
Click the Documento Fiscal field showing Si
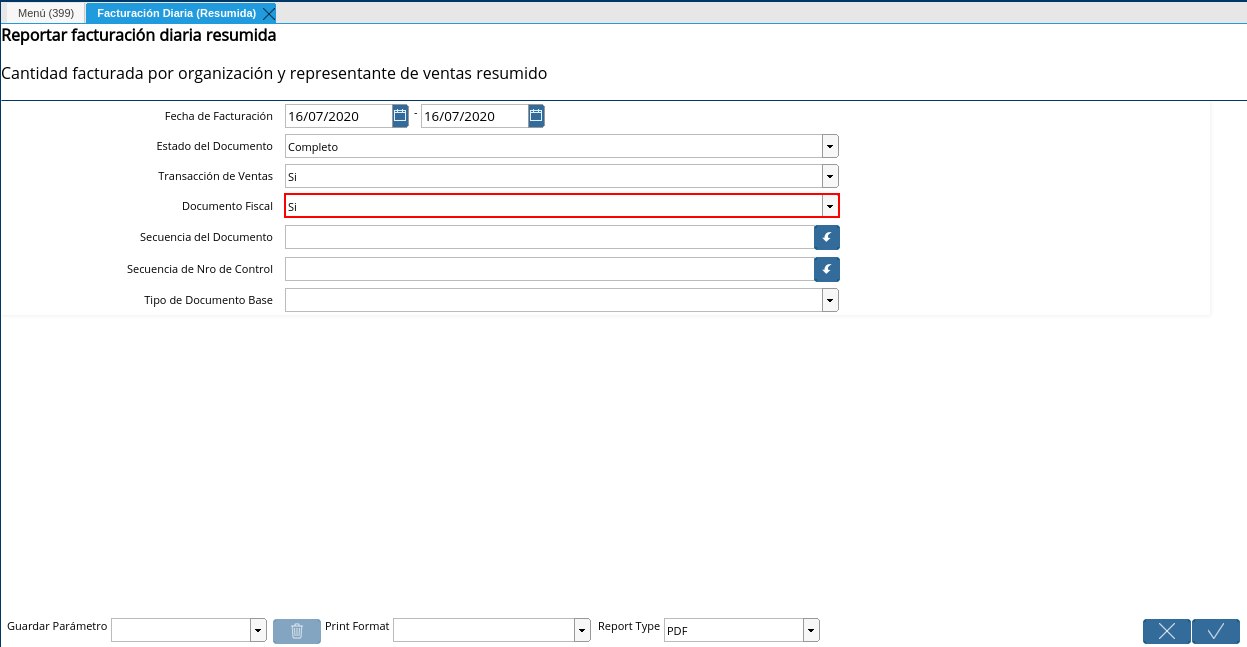coord(553,206)
